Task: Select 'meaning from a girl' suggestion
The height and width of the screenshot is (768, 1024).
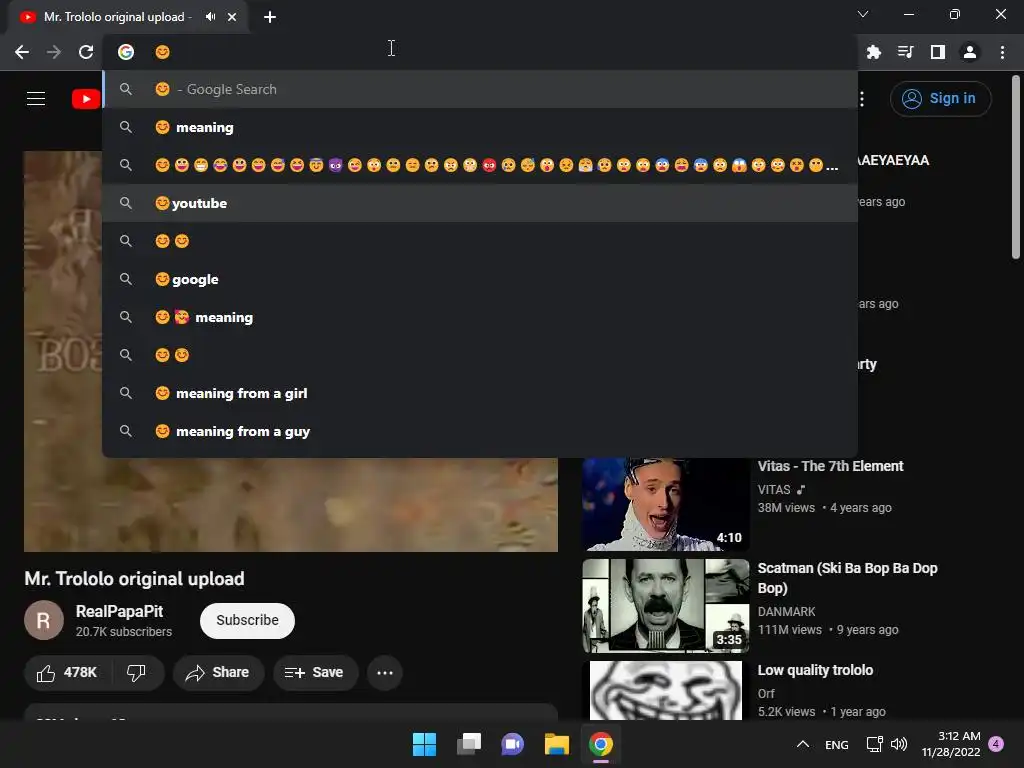Action: coord(480,393)
